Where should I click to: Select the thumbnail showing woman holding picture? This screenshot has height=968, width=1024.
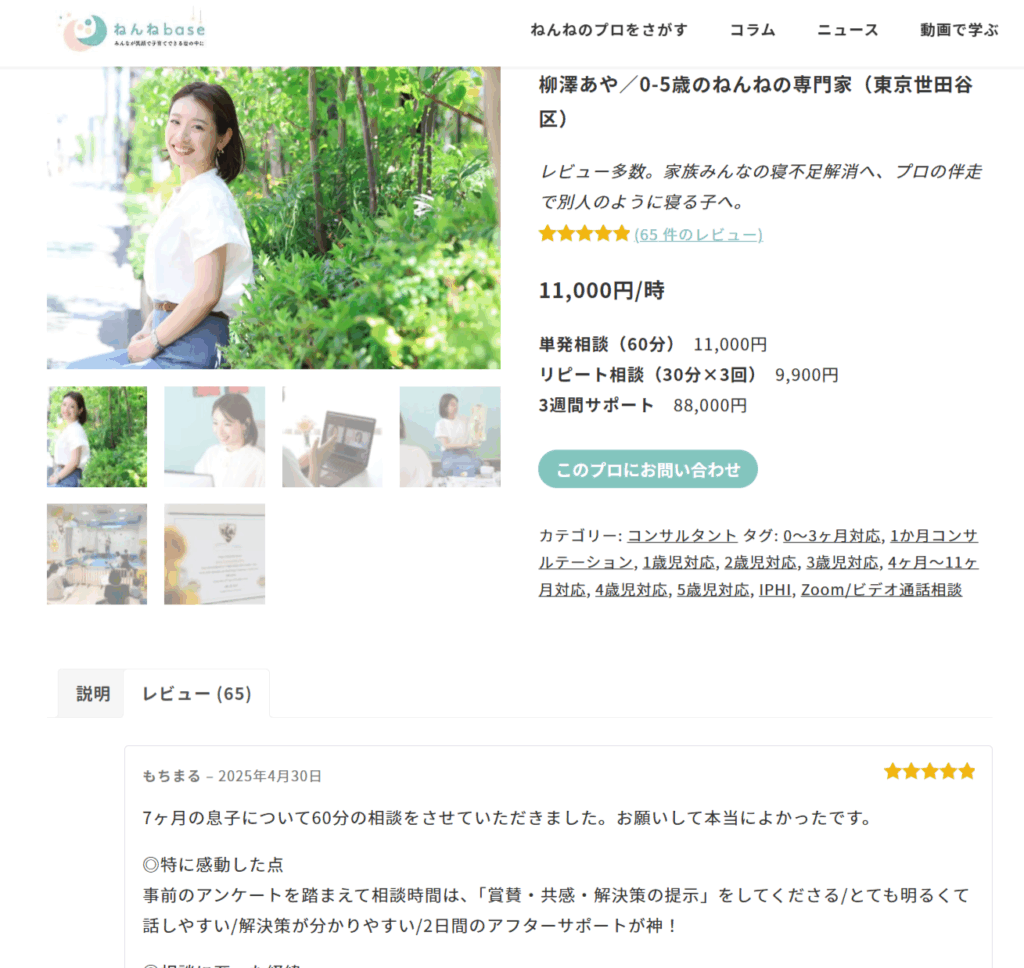pos(450,436)
